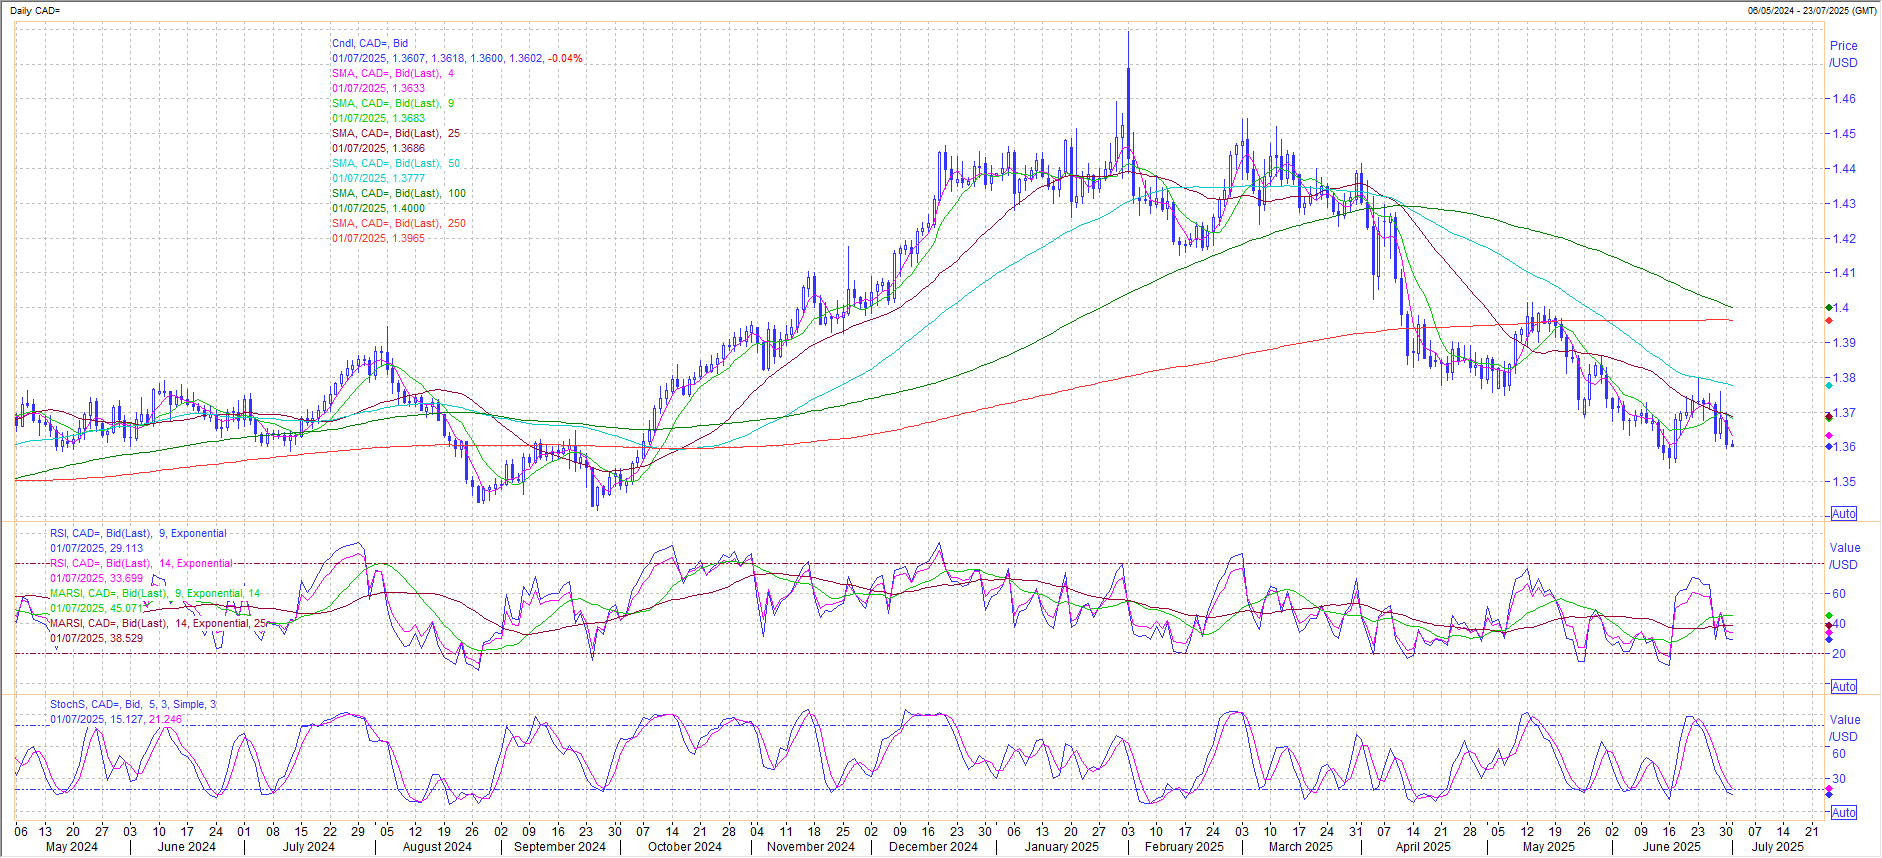Select the 'RSI, CAD=, Bid(Last), 14, Exponential' legend
This screenshot has width=1882, height=858.
[x=141, y=563]
